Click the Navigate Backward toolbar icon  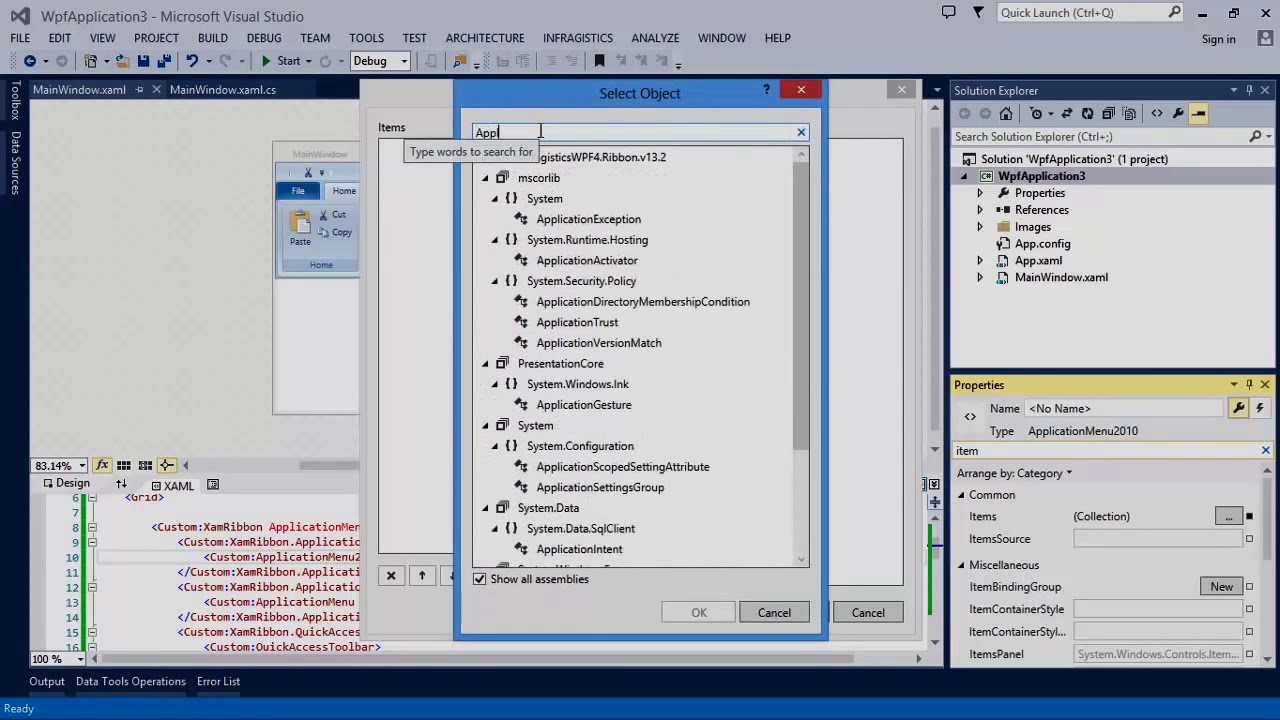(30, 61)
